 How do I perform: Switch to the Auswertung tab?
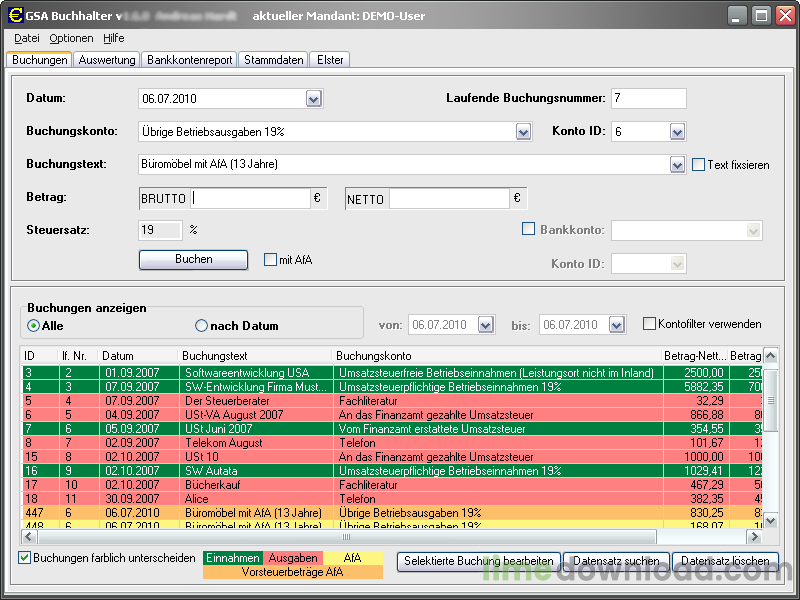(x=106, y=60)
